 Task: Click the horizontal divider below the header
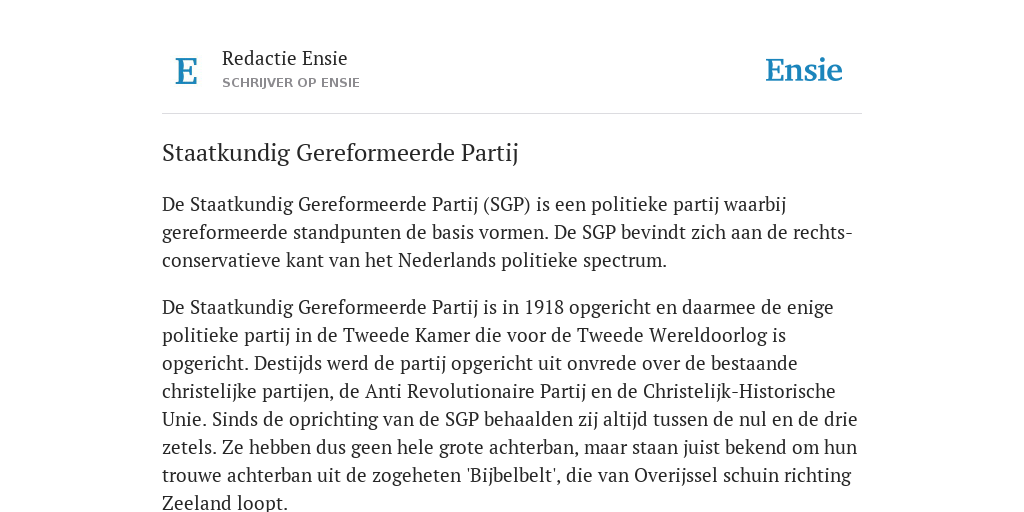click(512, 114)
